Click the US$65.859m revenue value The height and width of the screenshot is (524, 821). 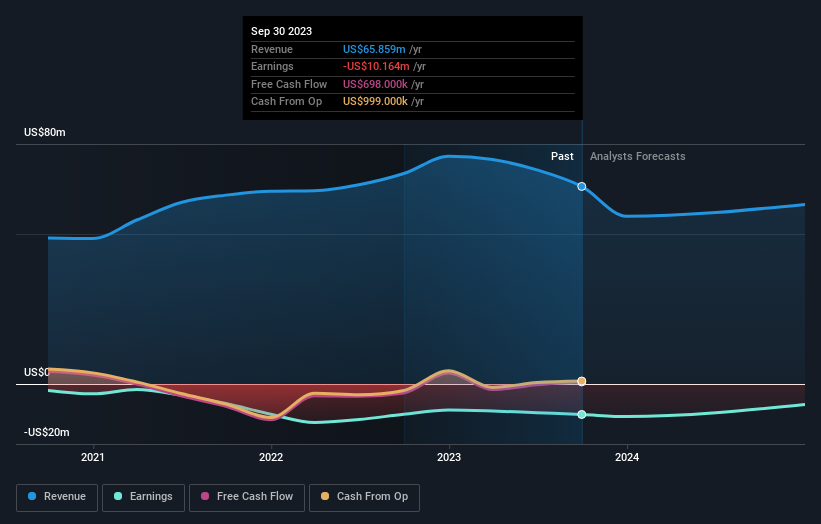click(x=374, y=49)
